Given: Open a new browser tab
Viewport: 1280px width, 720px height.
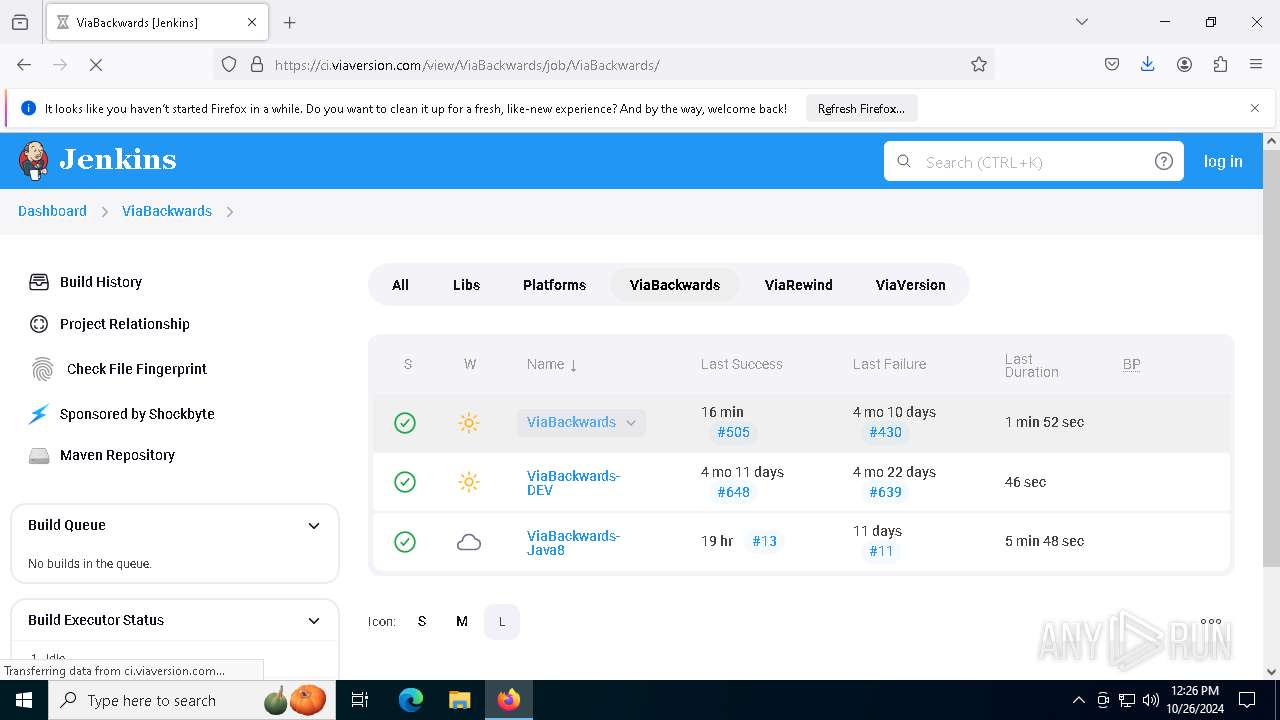Looking at the screenshot, I should [290, 22].
